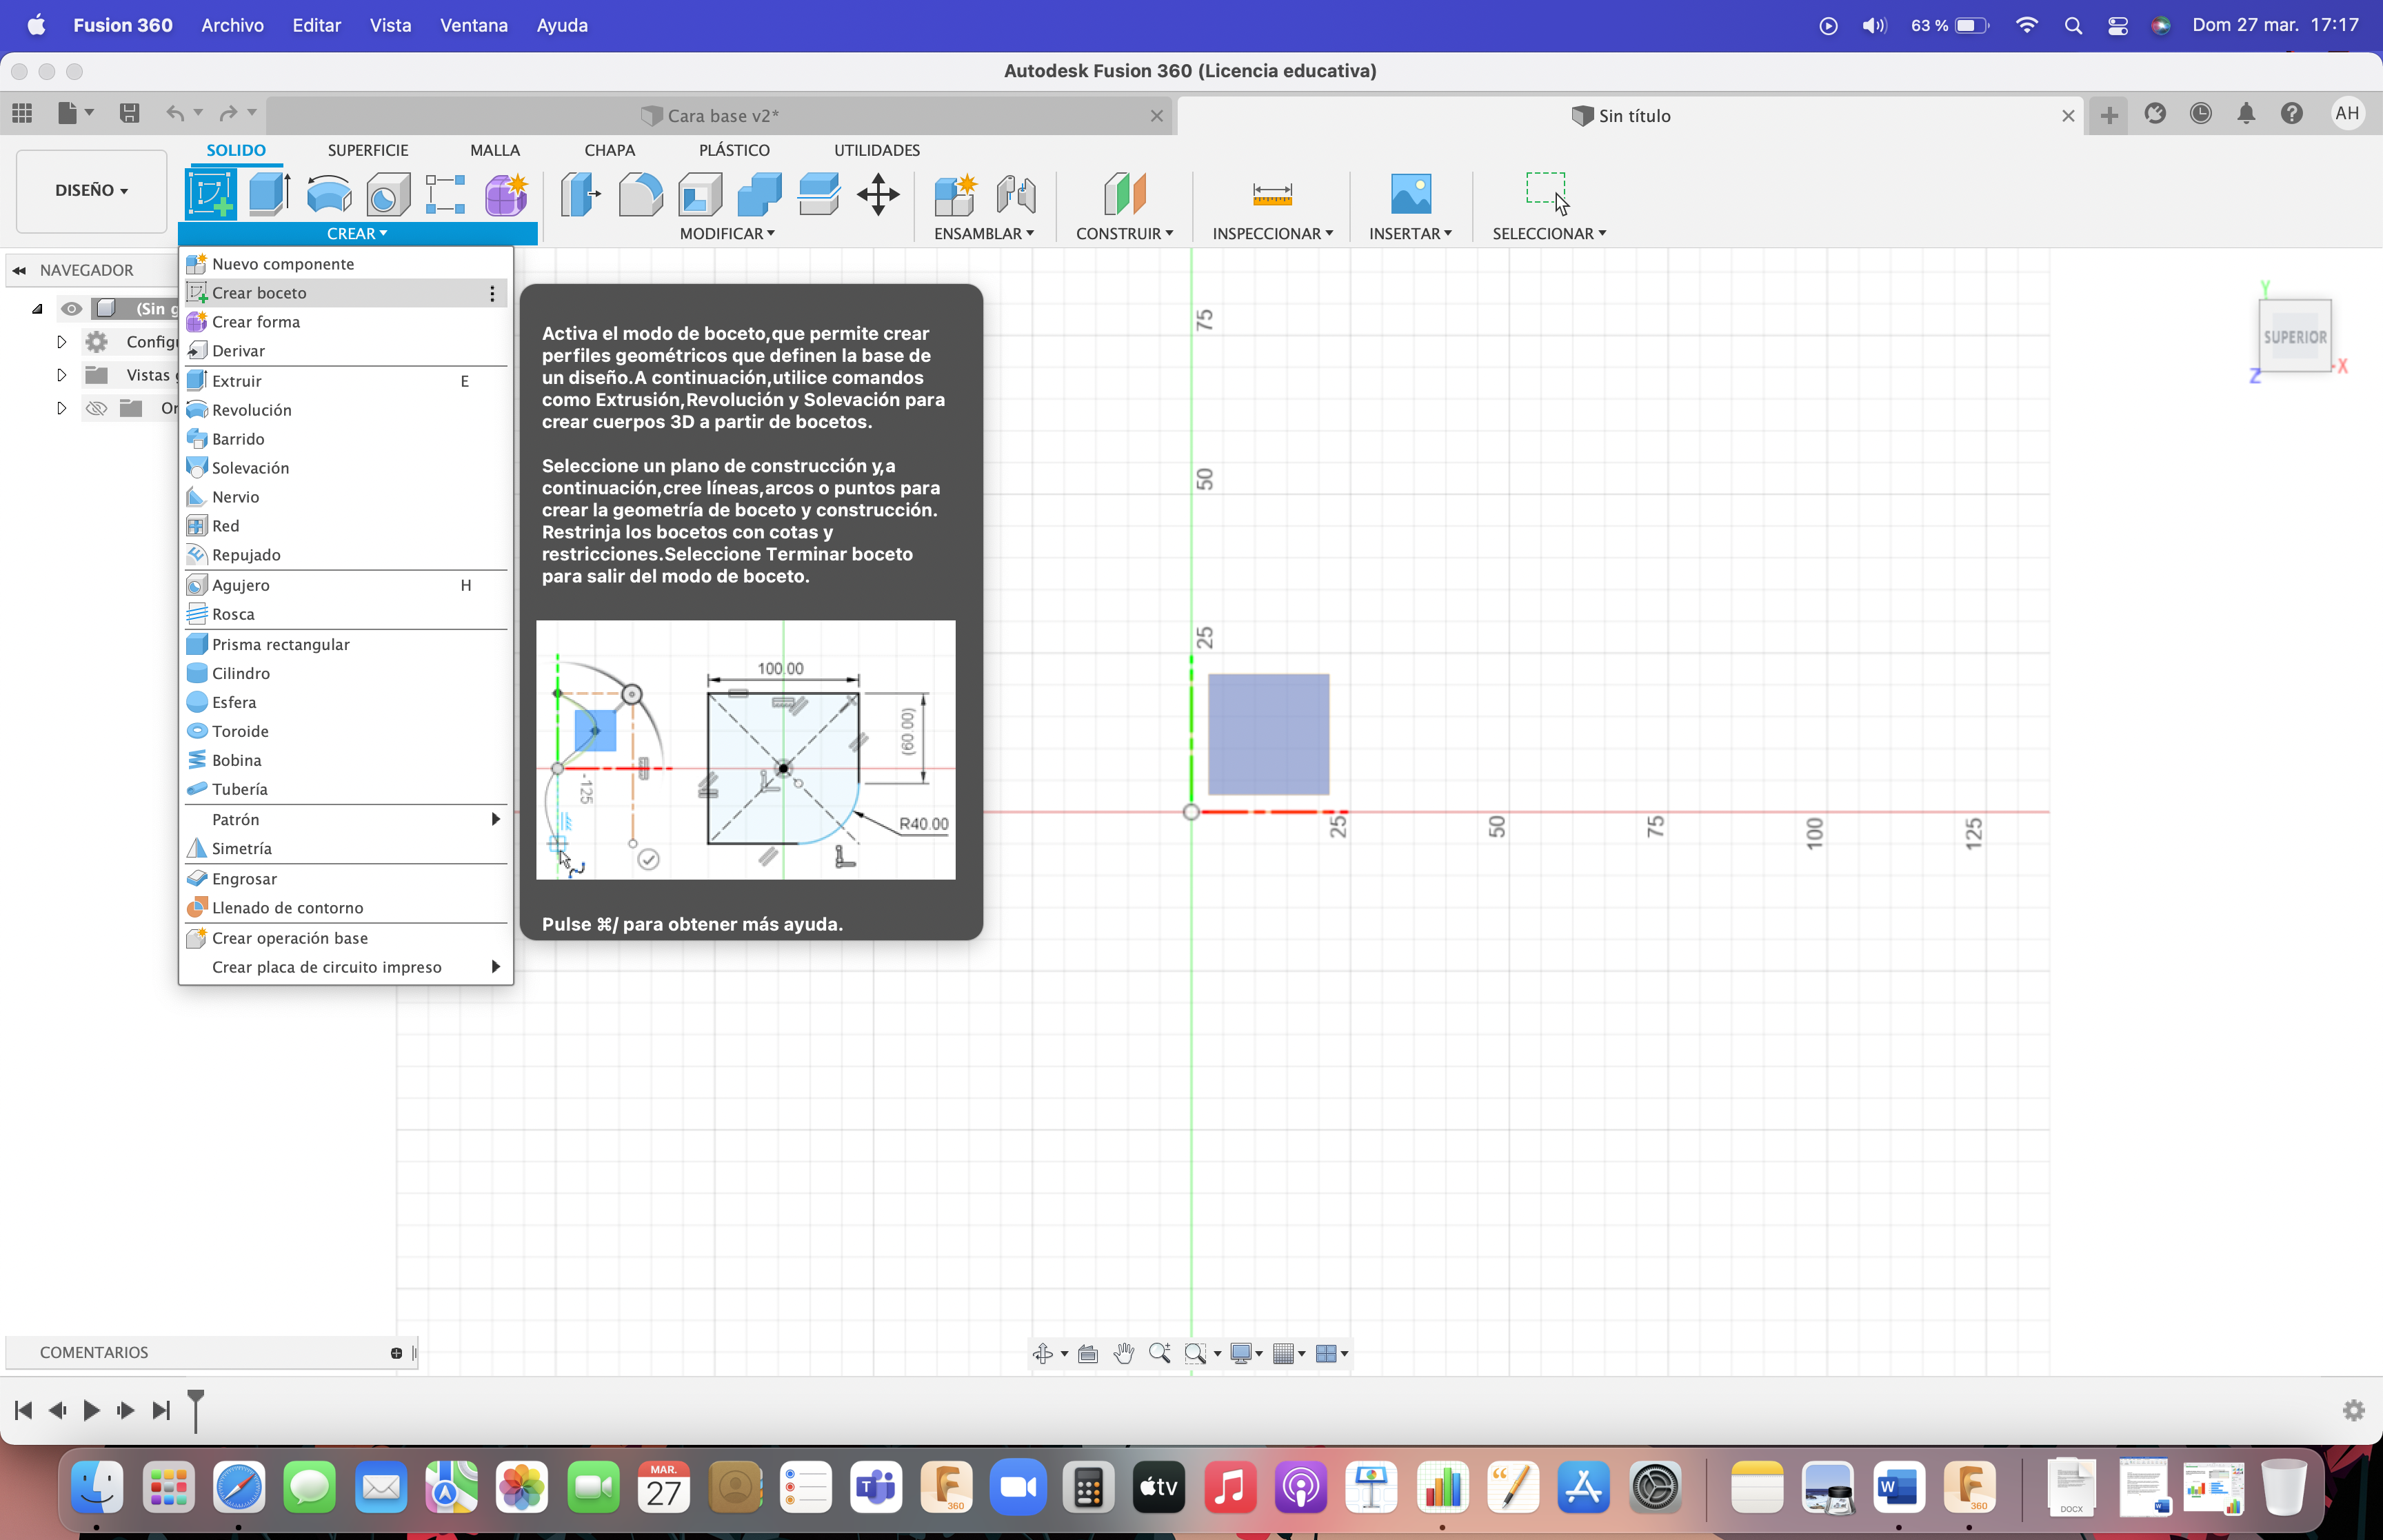Toggle the hidden eye of Origin folder
2383x1540 pixels.
[x=96, y=408]
